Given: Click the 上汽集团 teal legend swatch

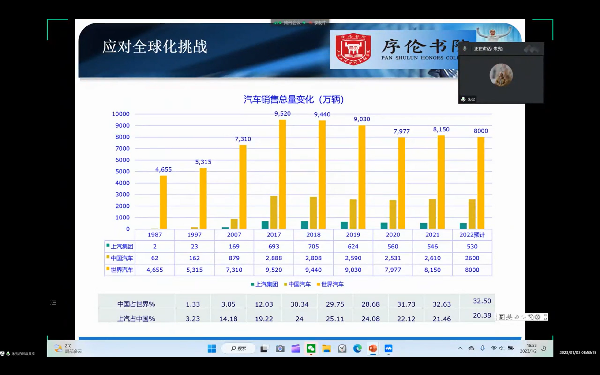Looking at the screenshot, I should [253, 284].
